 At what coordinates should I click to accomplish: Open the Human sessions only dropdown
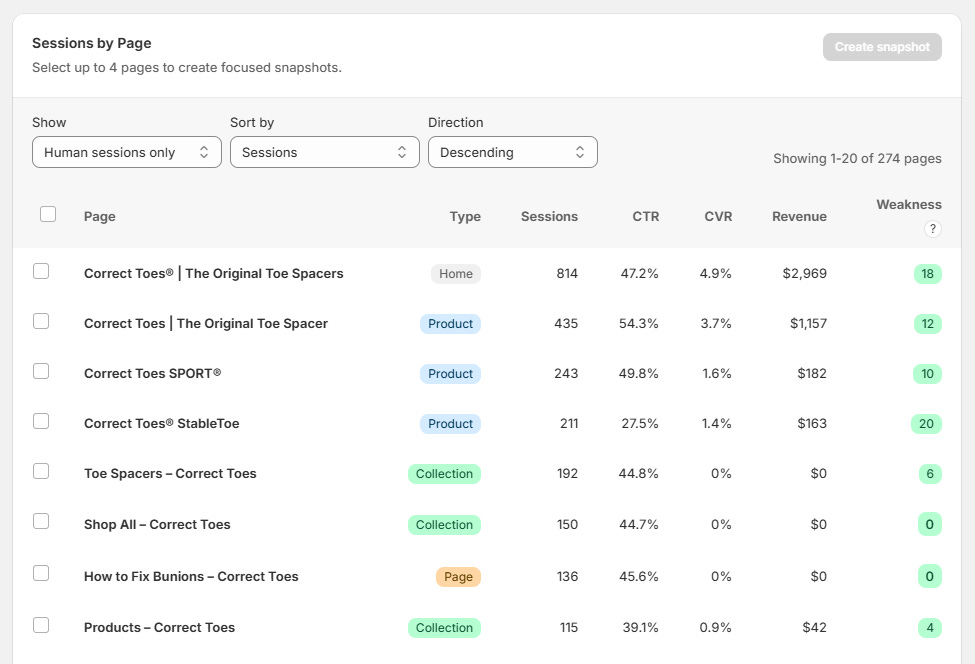(127, 152)
